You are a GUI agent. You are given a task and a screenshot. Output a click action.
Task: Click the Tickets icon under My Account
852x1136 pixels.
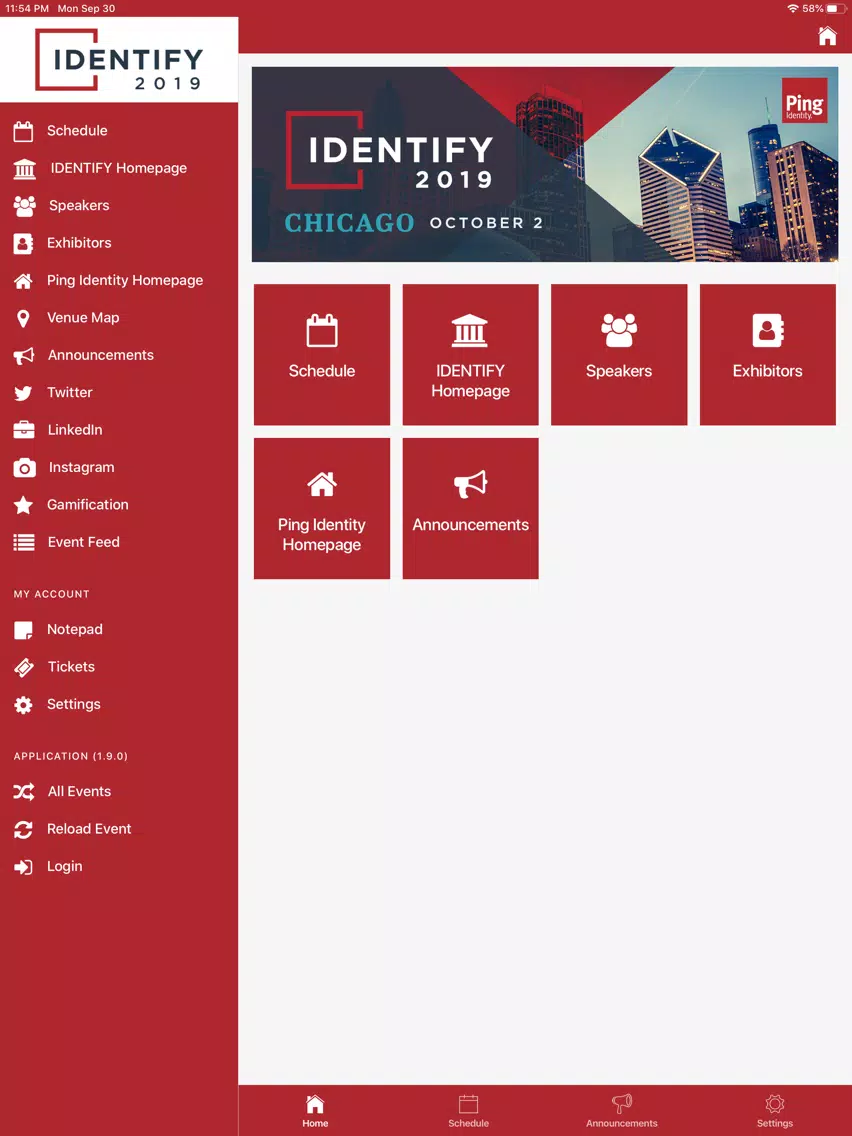(24, 667)
